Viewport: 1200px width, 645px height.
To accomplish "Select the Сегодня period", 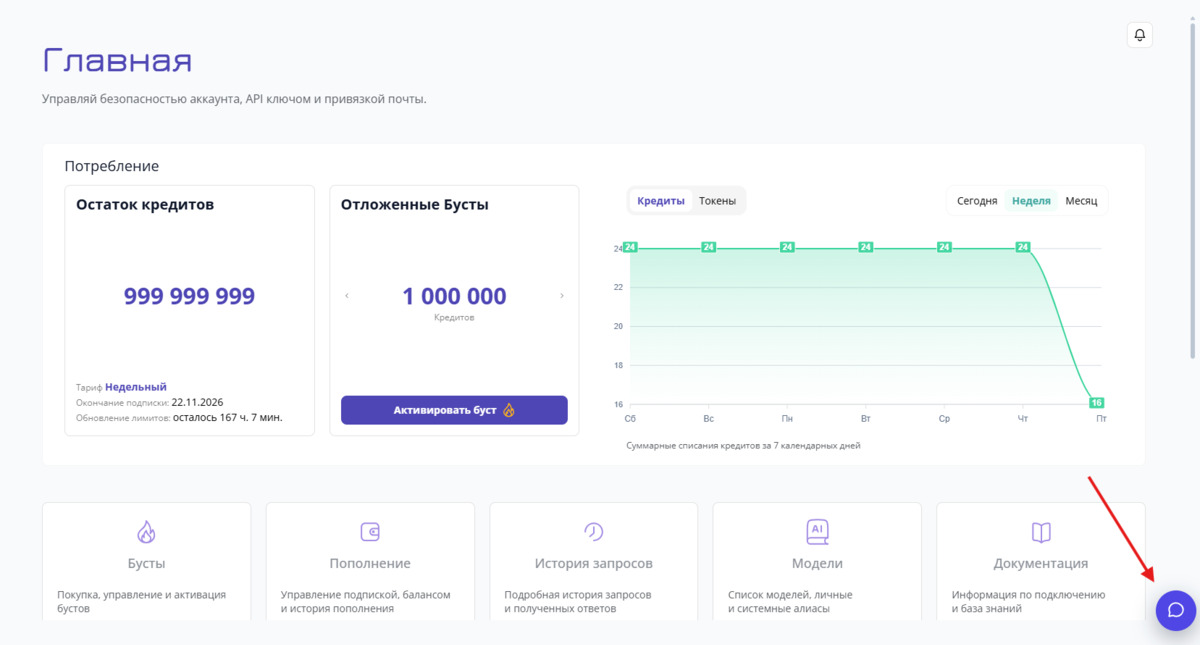I will tap(977, 201).
